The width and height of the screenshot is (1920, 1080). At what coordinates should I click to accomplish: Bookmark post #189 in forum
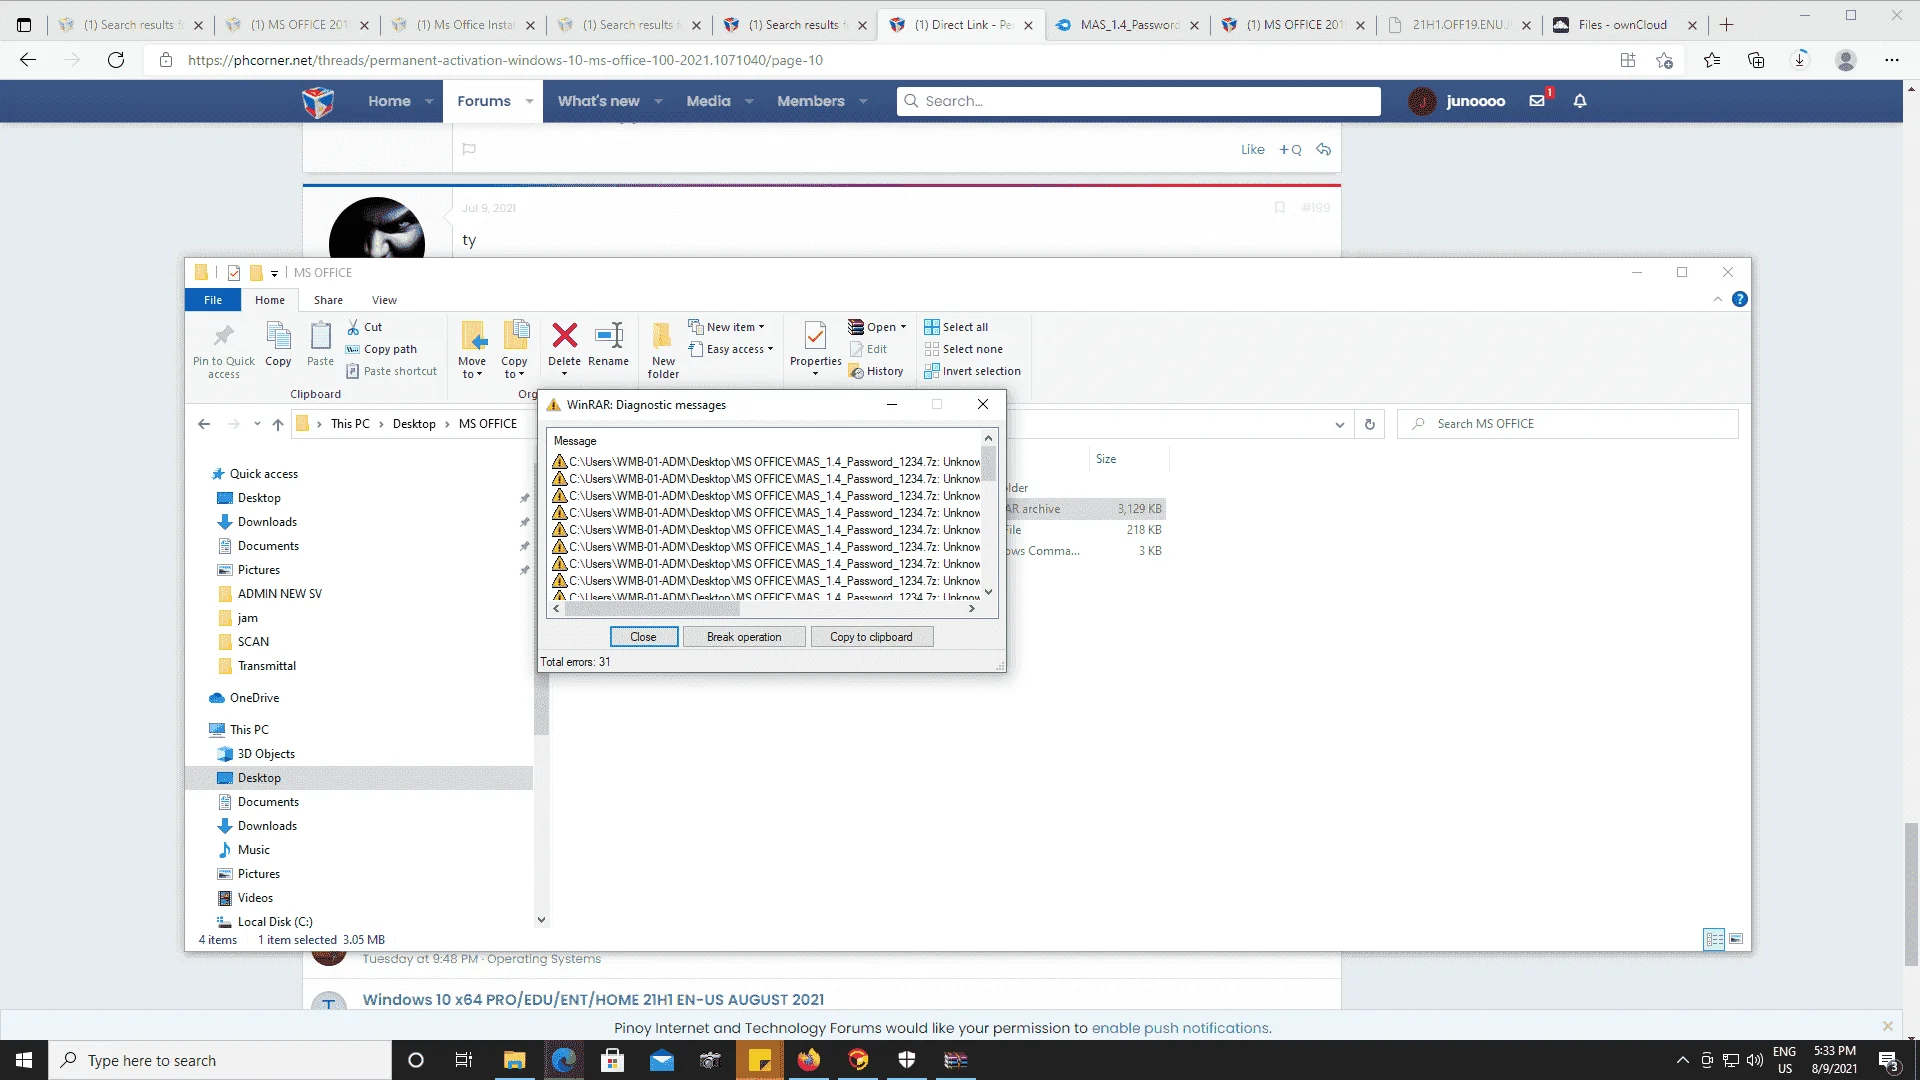click(x=1279, y=208)
